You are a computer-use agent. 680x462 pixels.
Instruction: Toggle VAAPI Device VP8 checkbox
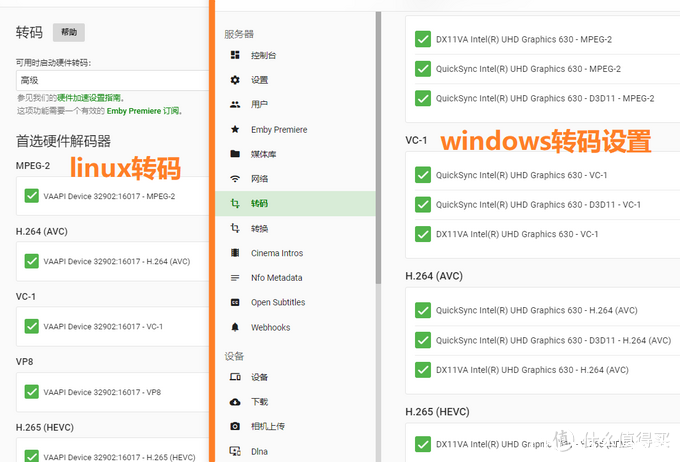click(x=32, y=392)
